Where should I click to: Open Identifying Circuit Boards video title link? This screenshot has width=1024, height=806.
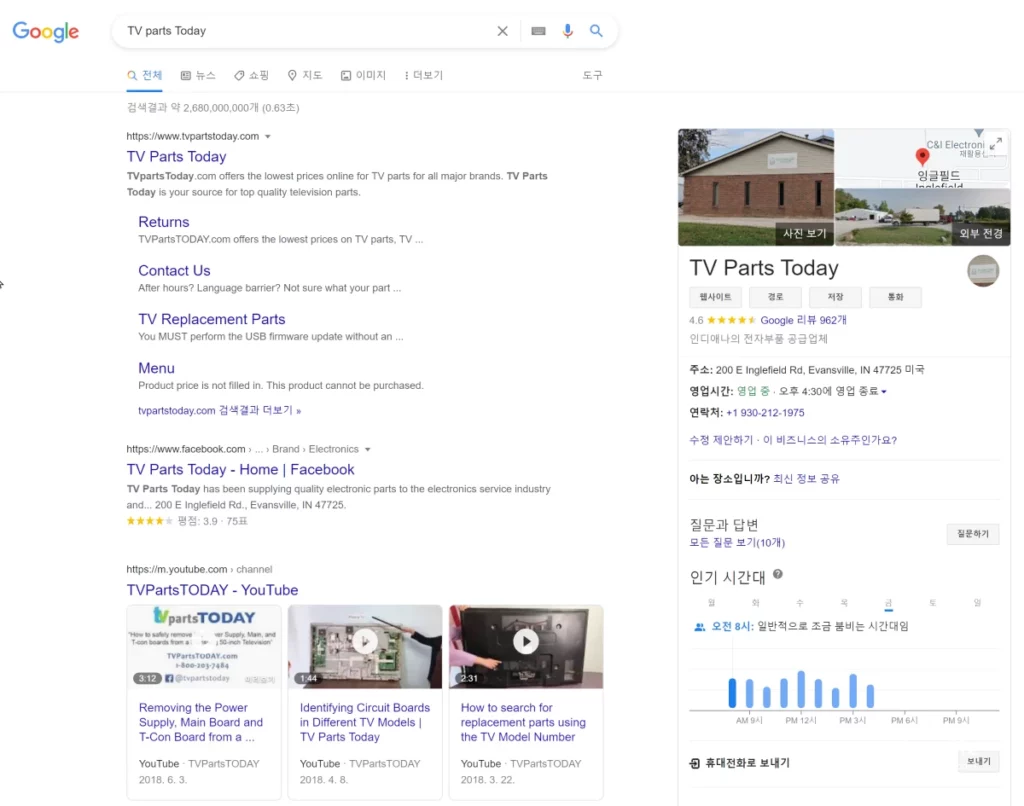pyautogui.click(x=365, y=722)
